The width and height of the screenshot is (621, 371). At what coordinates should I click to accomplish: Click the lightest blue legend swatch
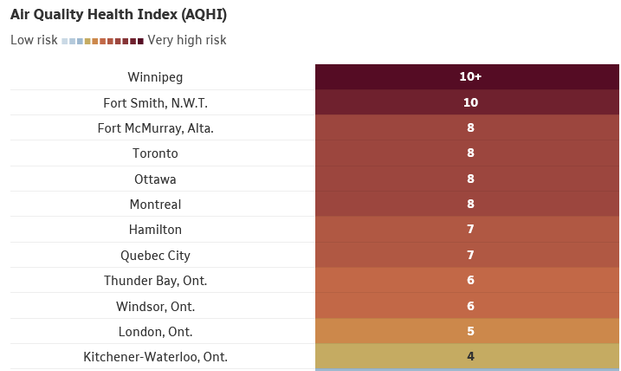[65, 41]
